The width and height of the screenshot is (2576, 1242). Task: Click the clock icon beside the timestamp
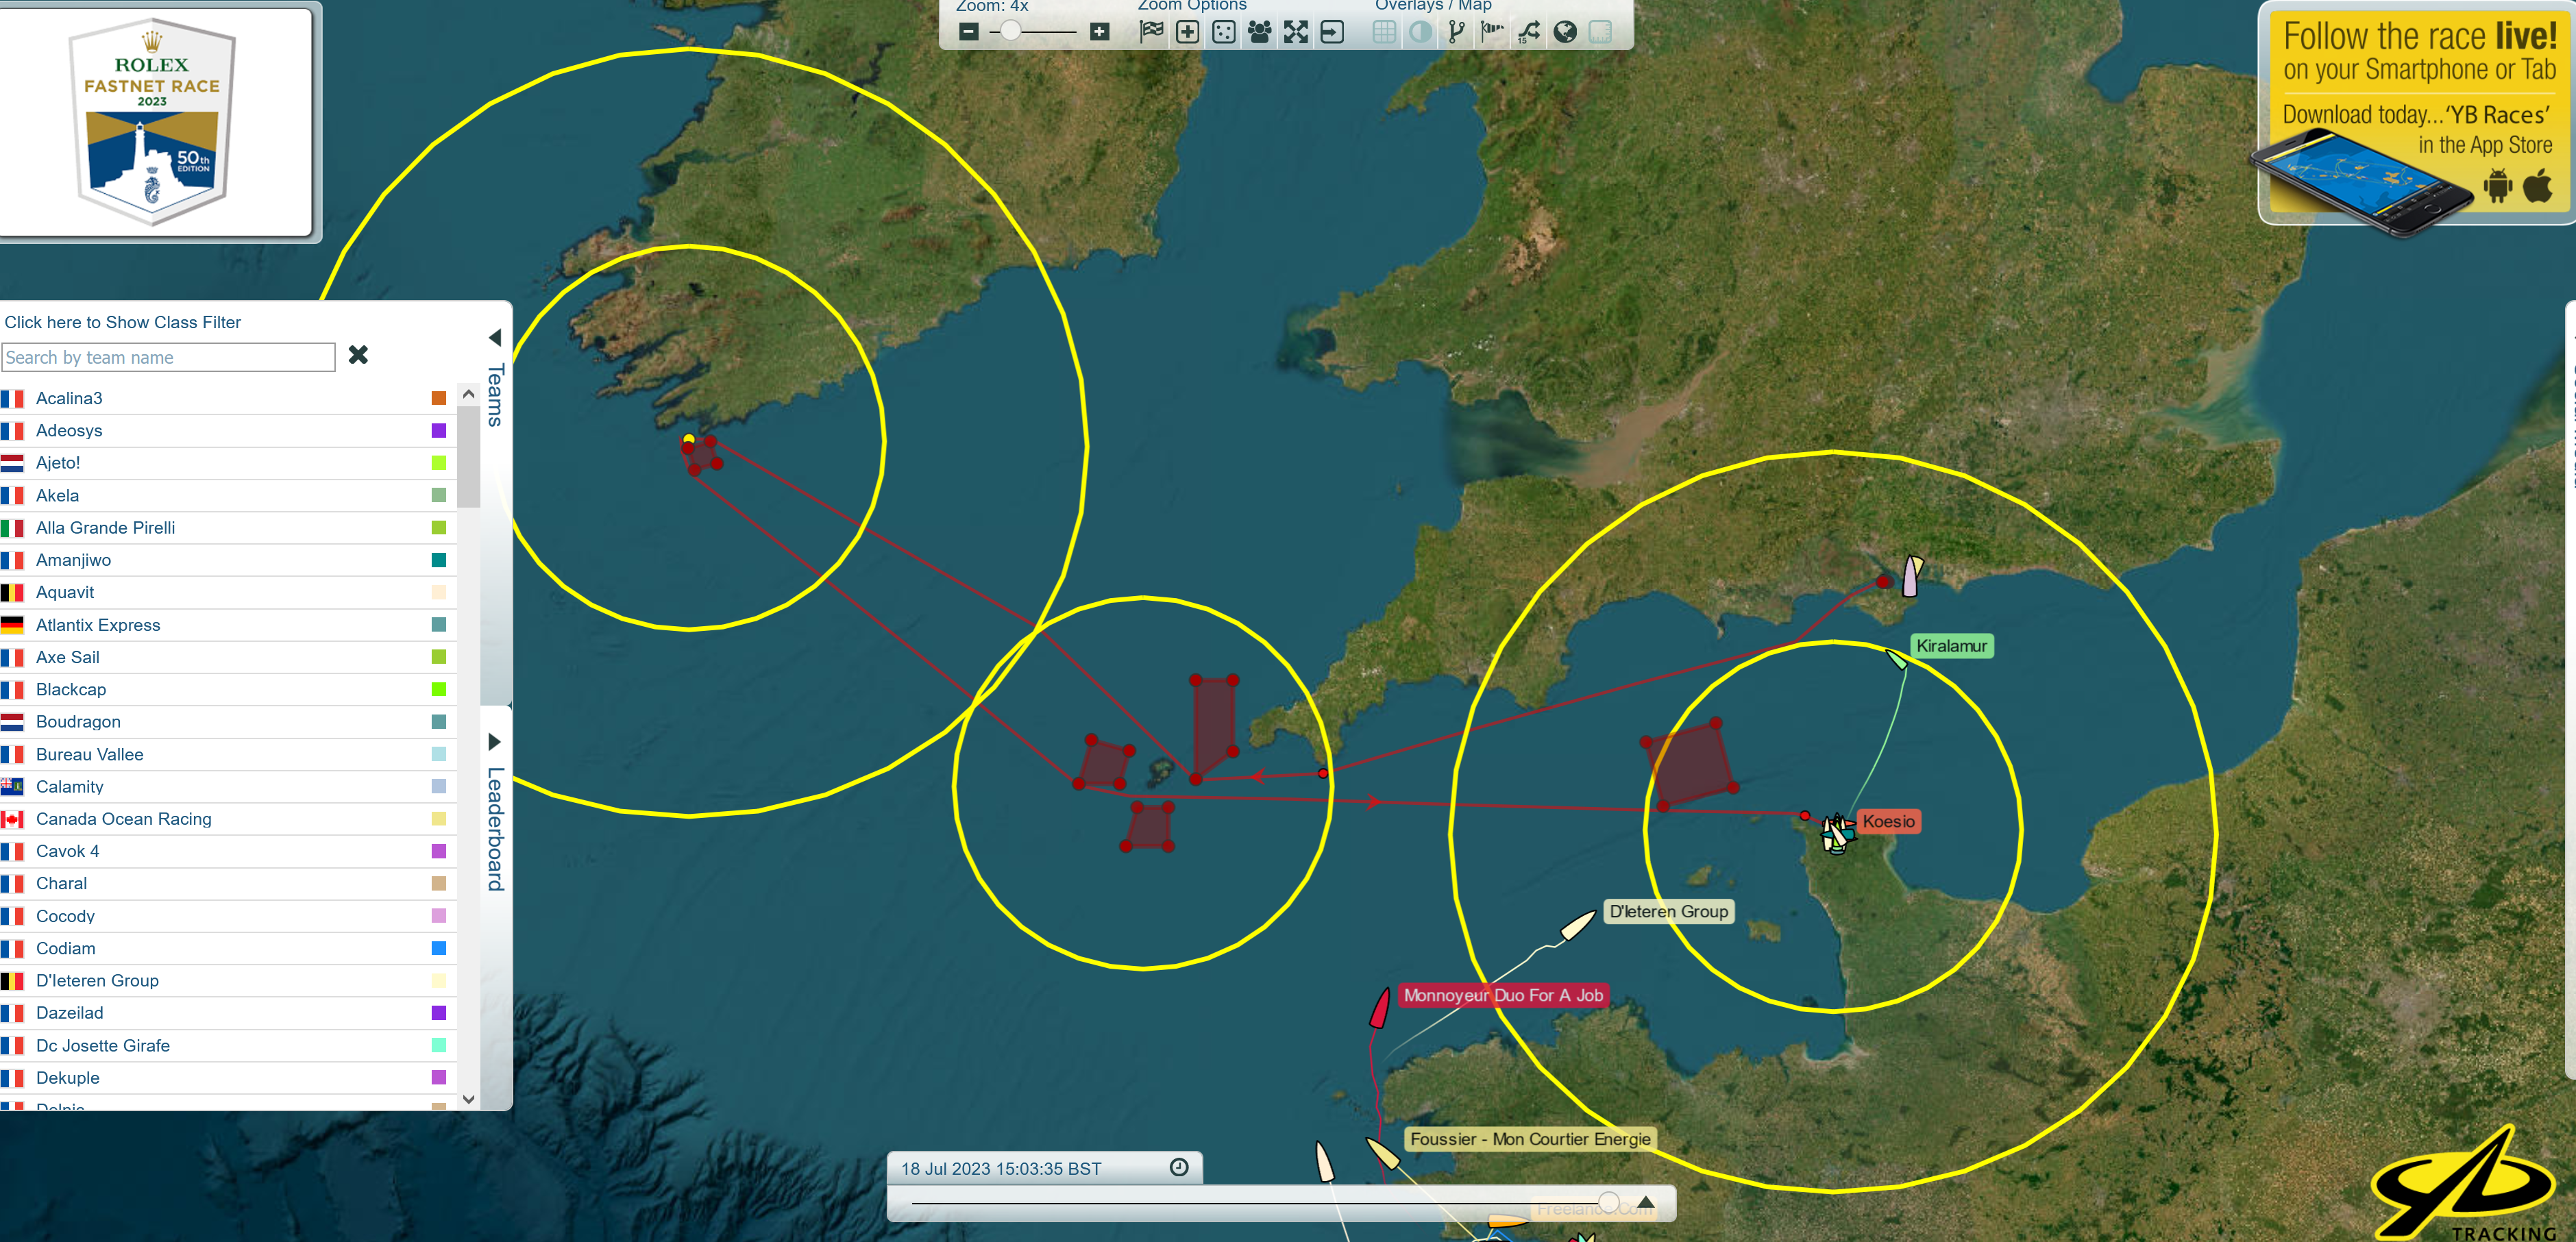click(1179, 1167)
